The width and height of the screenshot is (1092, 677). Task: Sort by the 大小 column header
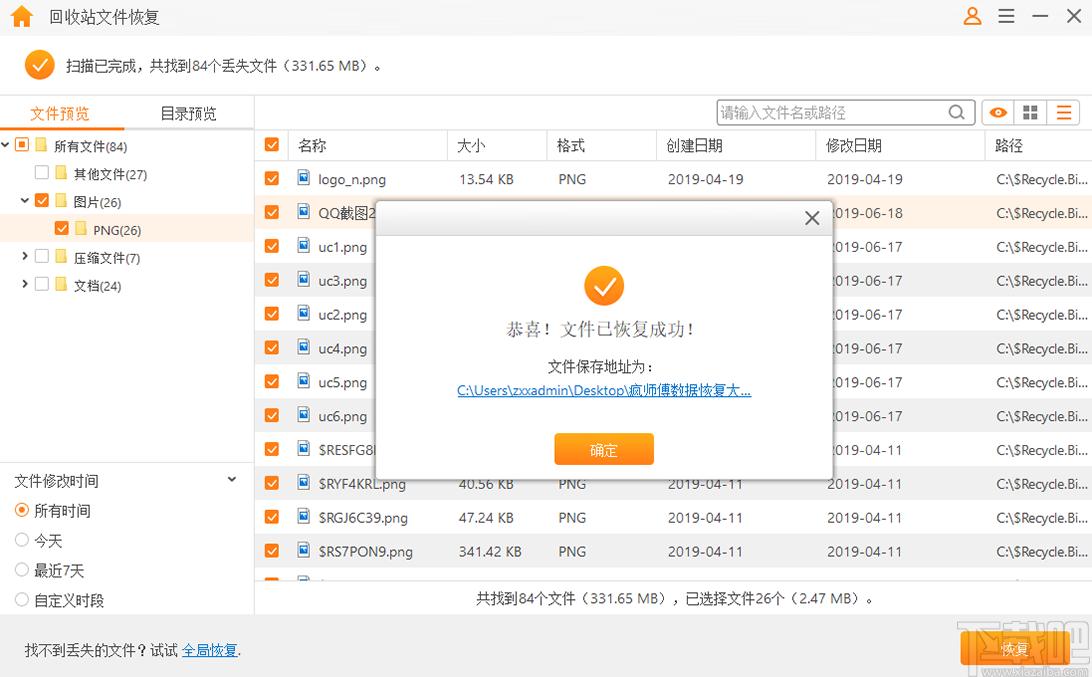click(x=471, y=146)
